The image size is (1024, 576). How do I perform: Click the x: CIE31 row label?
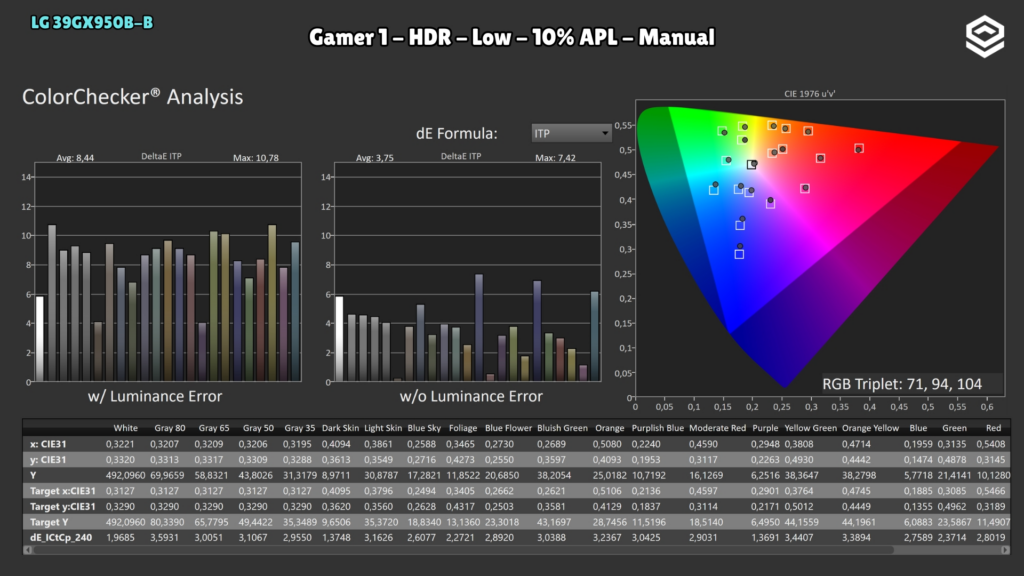(x=48, y=443)
